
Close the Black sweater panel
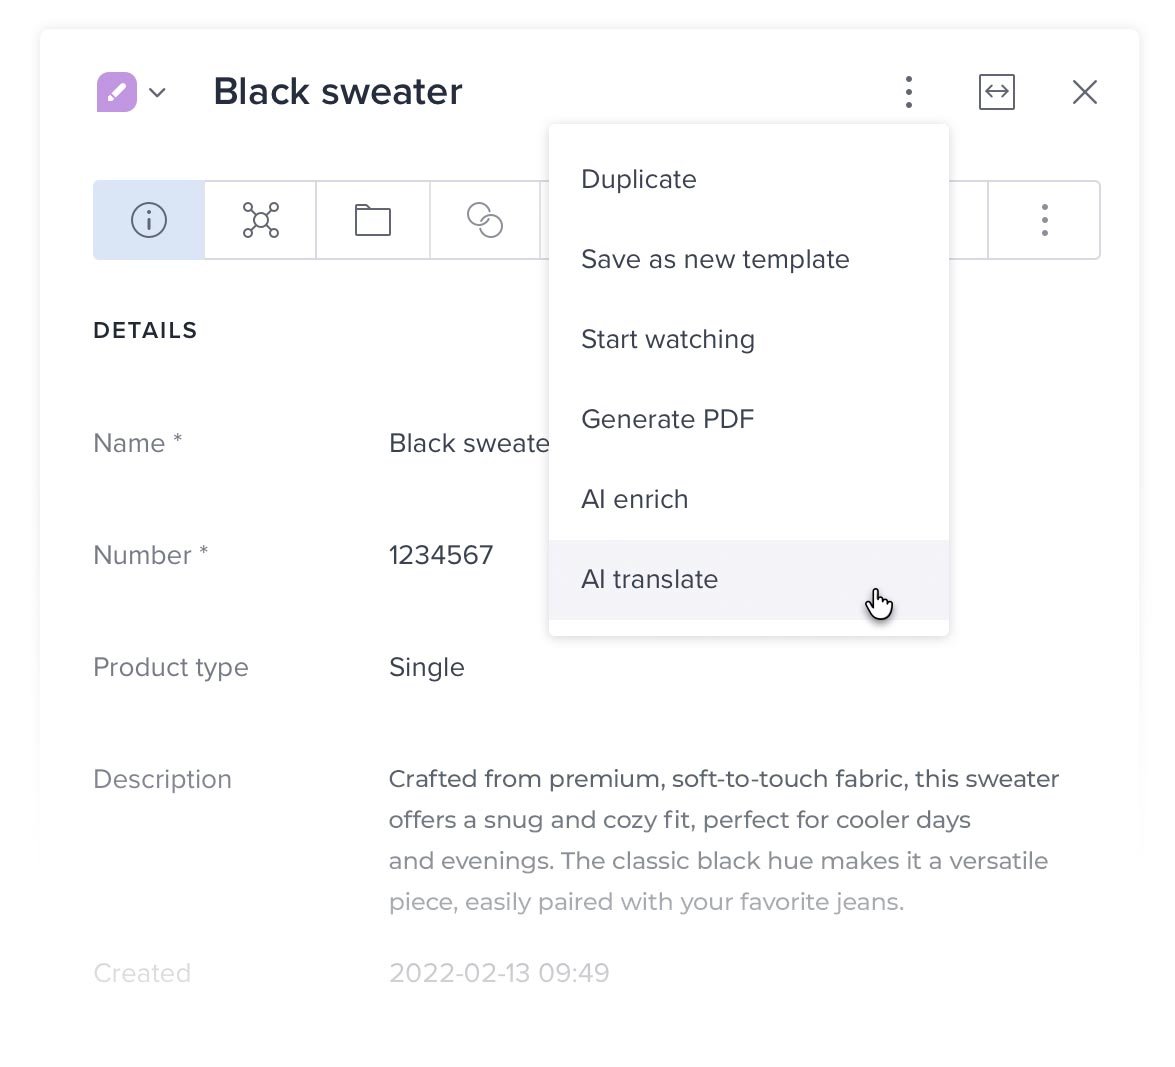tap(1085, 91)
